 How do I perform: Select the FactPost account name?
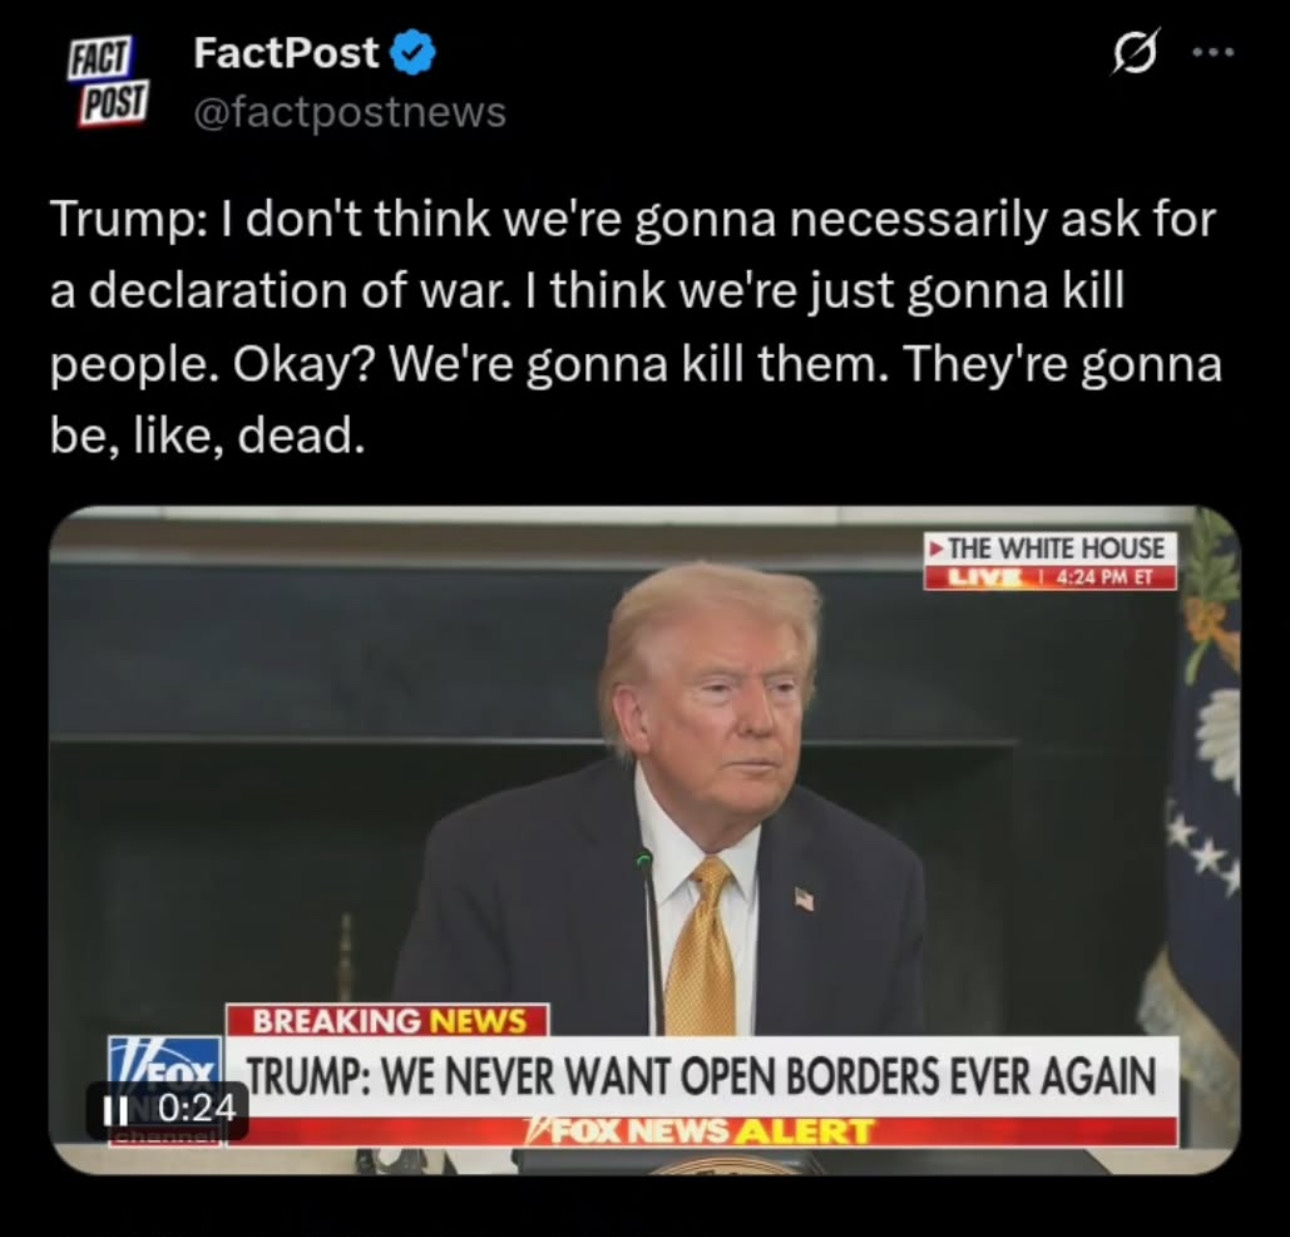point(286,53)
